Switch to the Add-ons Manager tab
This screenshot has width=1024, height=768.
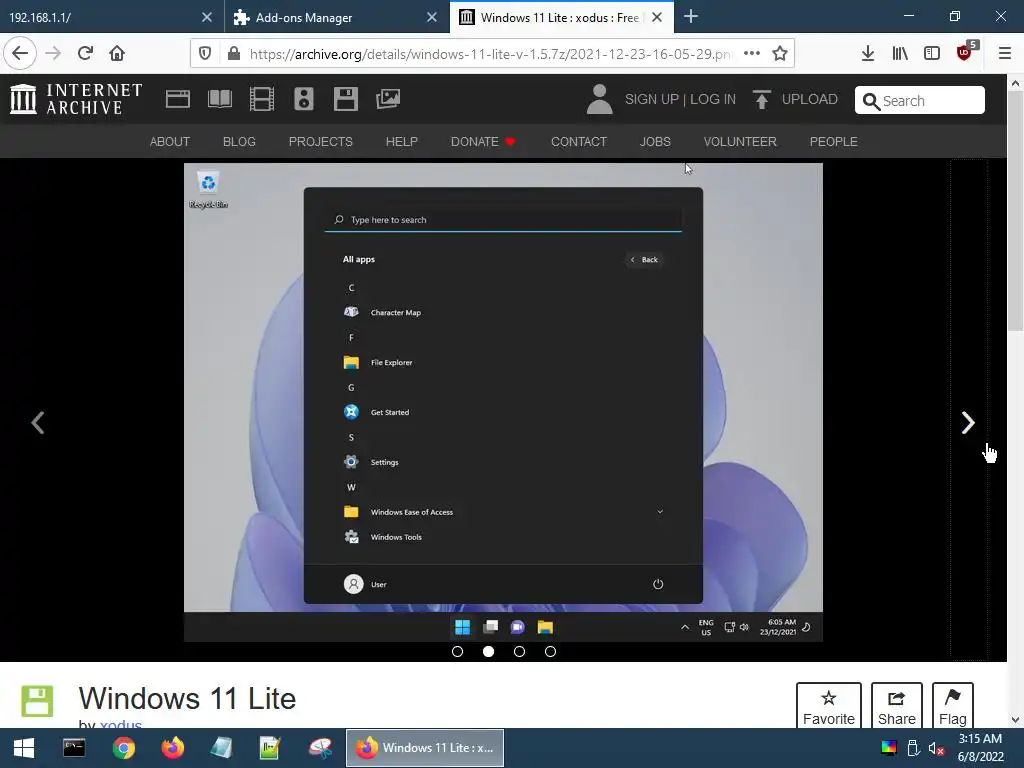tap(325, 17)
